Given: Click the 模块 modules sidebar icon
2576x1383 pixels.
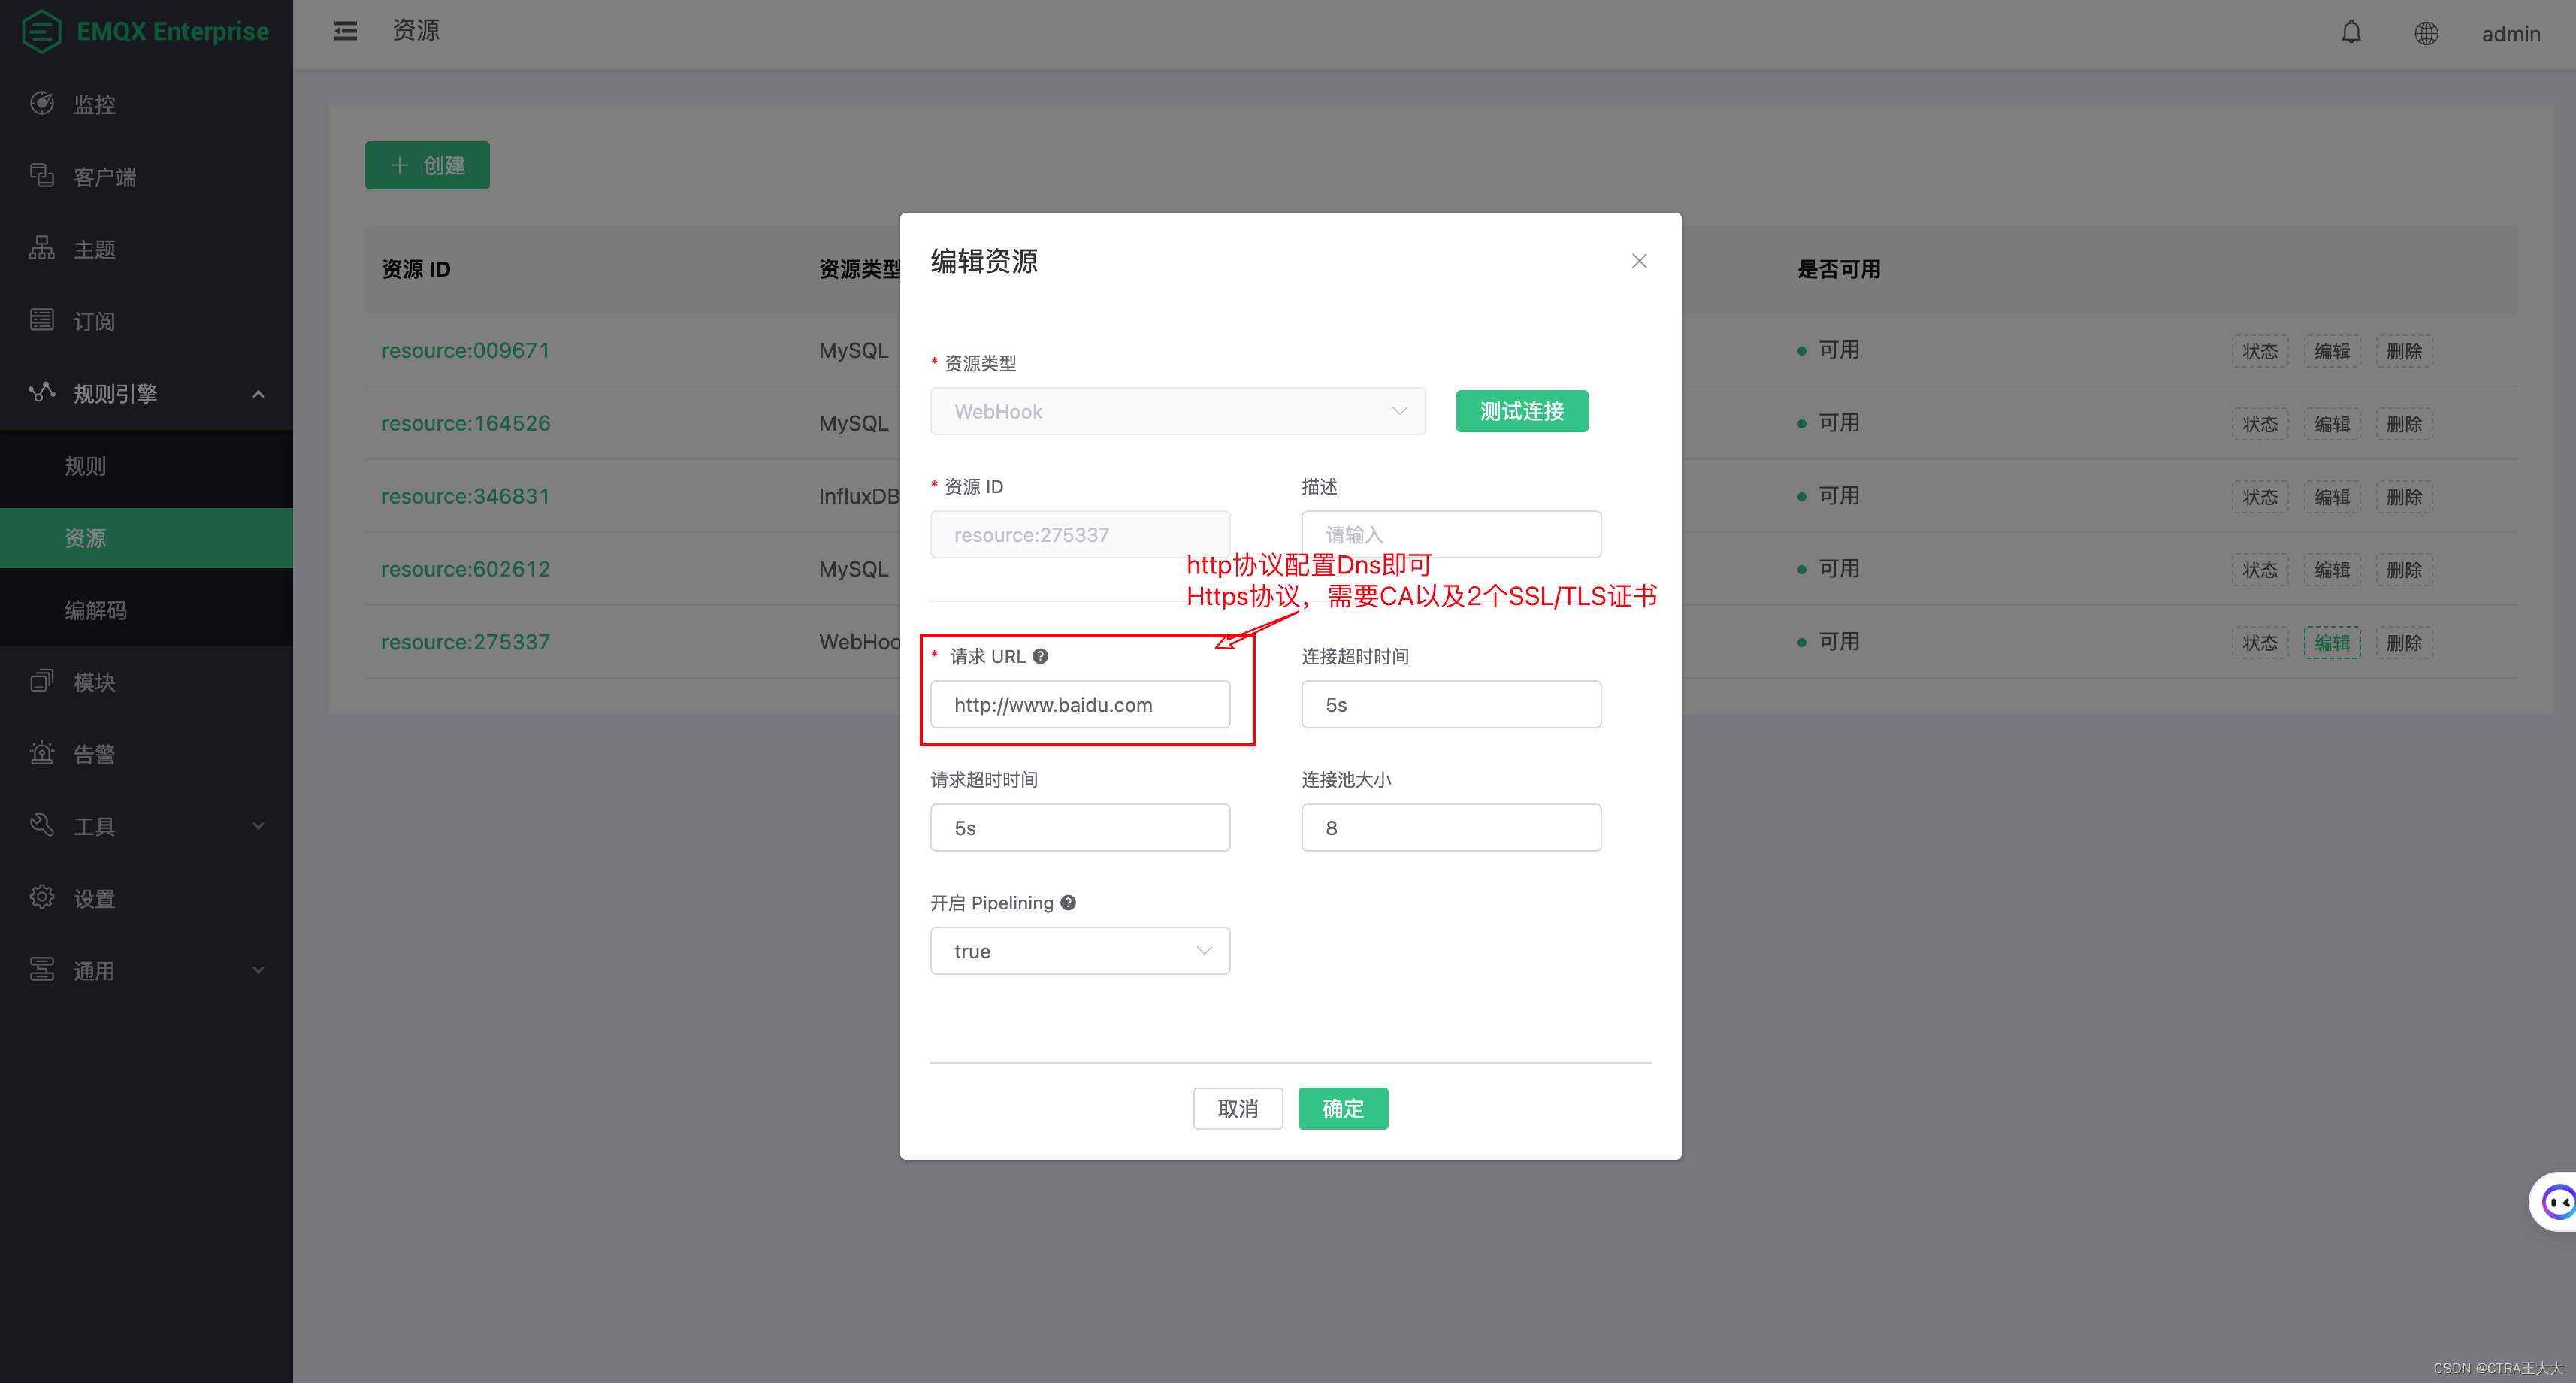Looking at the screenshot, I should tap(42, 681).
